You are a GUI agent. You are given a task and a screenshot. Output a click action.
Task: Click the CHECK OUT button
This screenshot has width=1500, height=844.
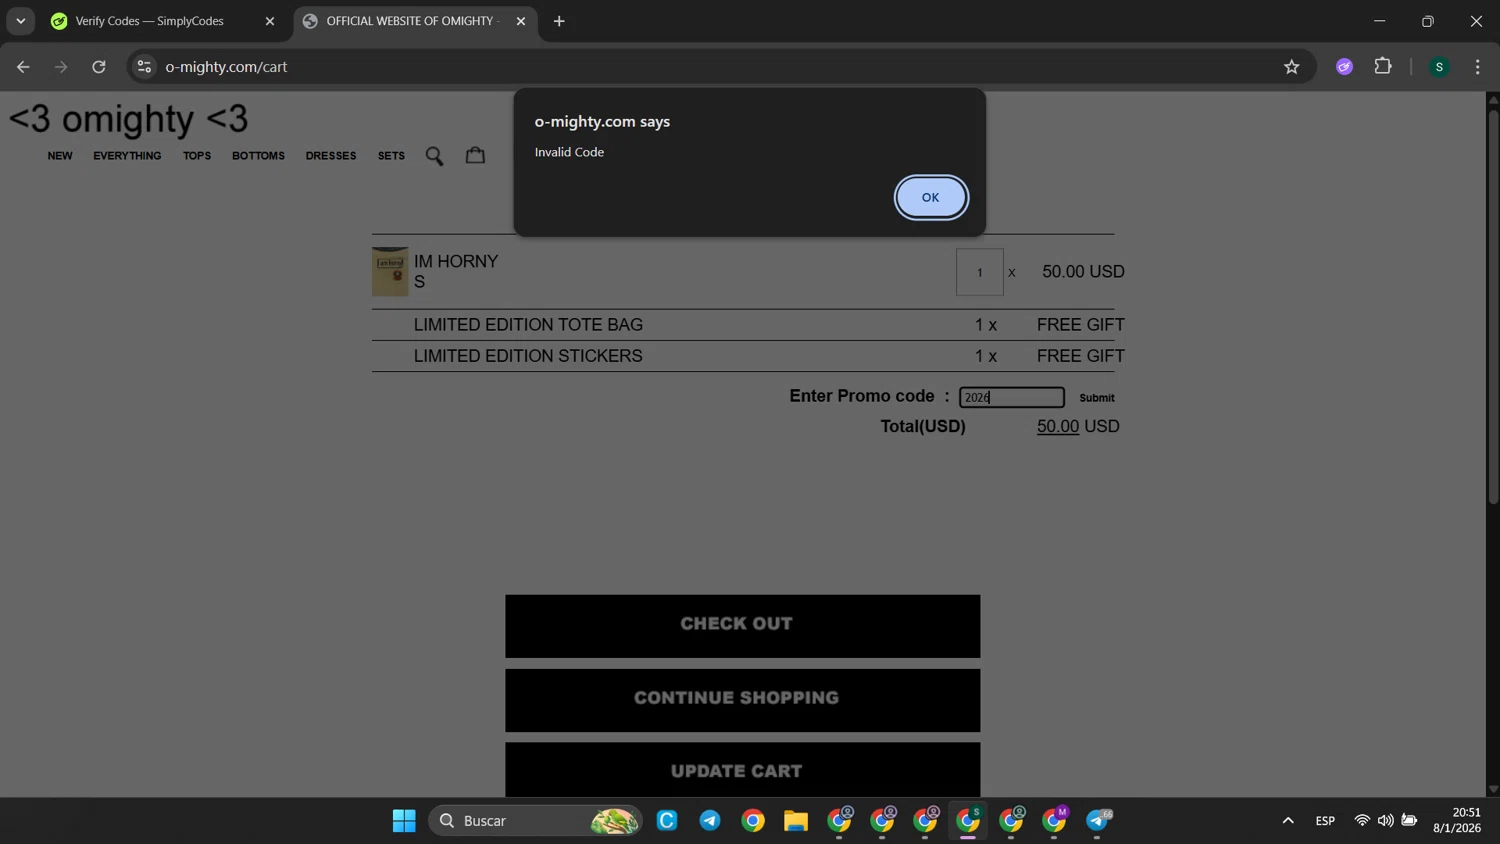point(742,626)
